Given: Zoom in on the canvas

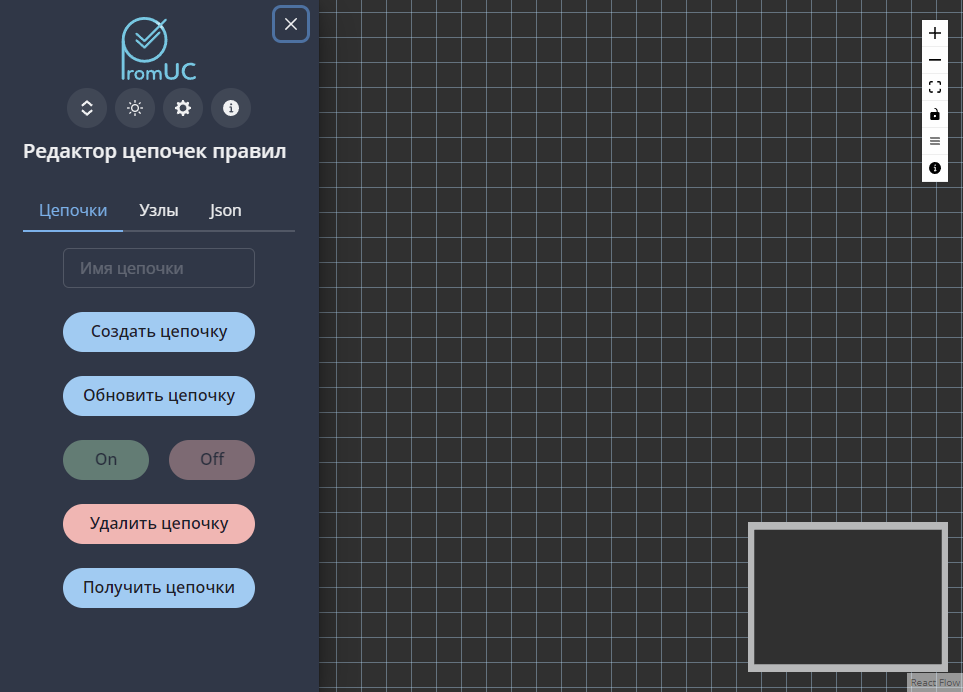Looking at the screenshot, I should (935, 33).
